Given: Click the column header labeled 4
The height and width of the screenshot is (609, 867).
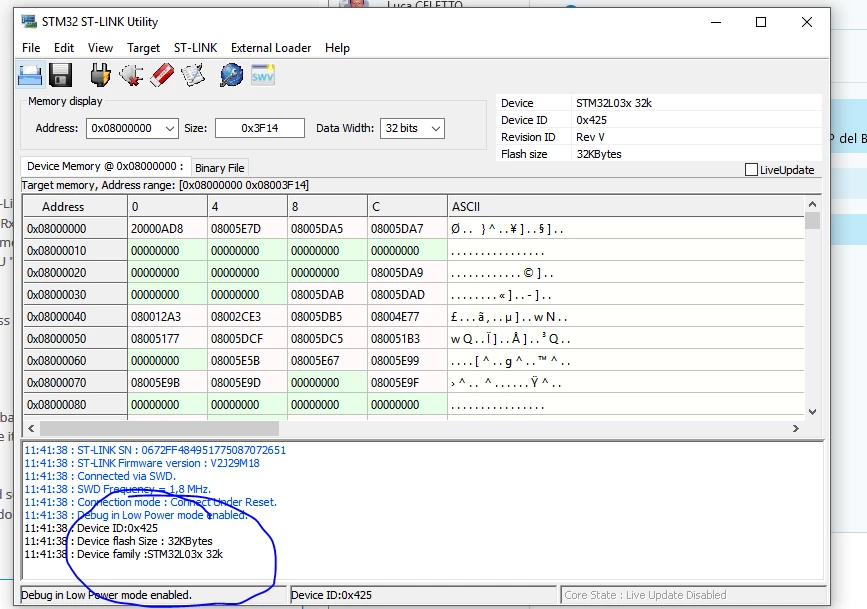Looking at the screenshot, I should click(x=247, y=207).
